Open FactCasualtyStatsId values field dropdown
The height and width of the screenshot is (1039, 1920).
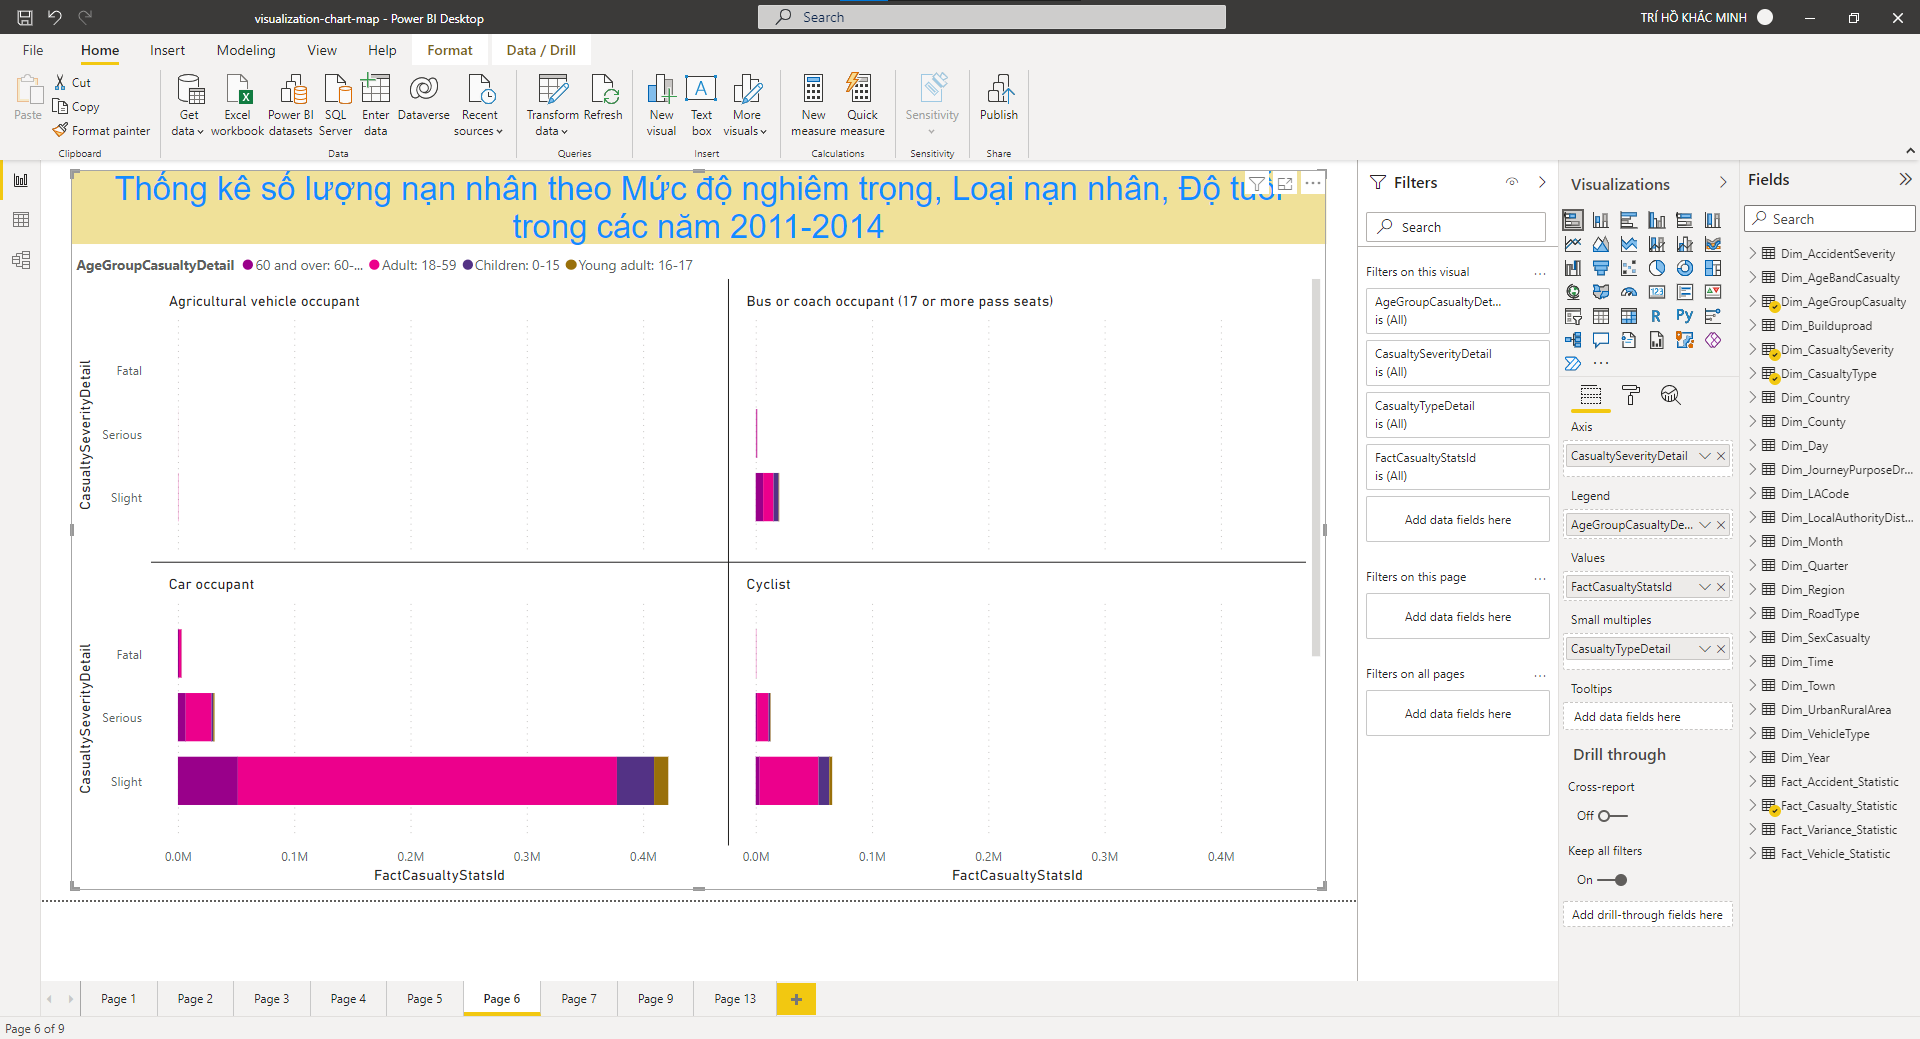(1705, 587)
